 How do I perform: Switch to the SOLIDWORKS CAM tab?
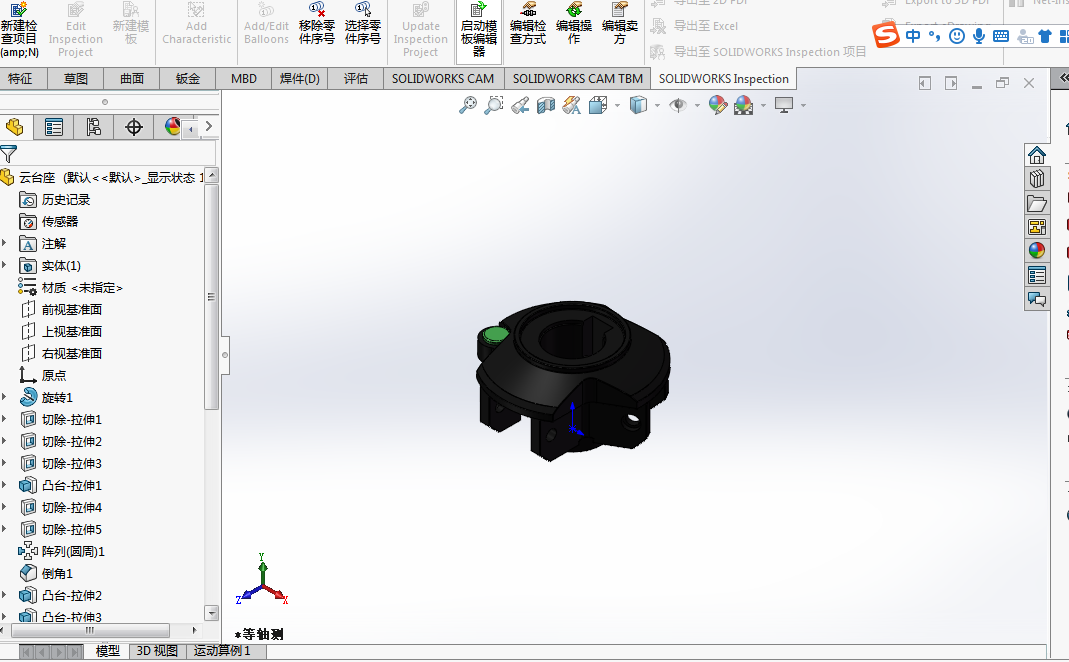click(x=442, y=79)
